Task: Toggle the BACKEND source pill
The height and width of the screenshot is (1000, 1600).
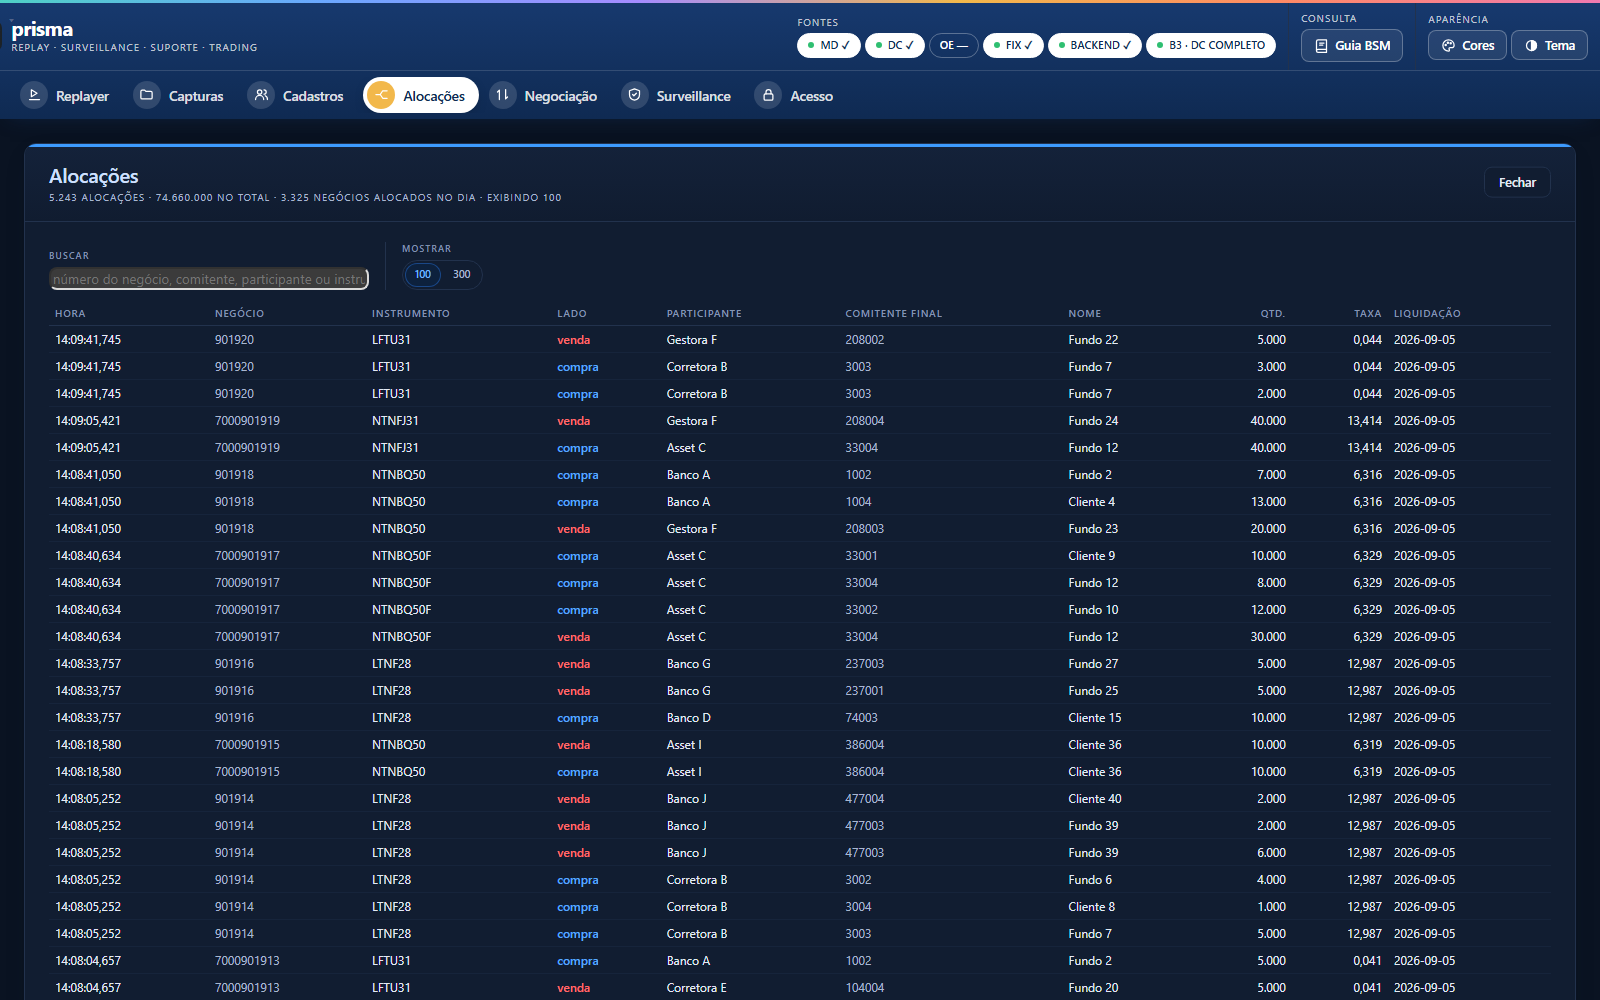Action: (x=1095, y=45)
